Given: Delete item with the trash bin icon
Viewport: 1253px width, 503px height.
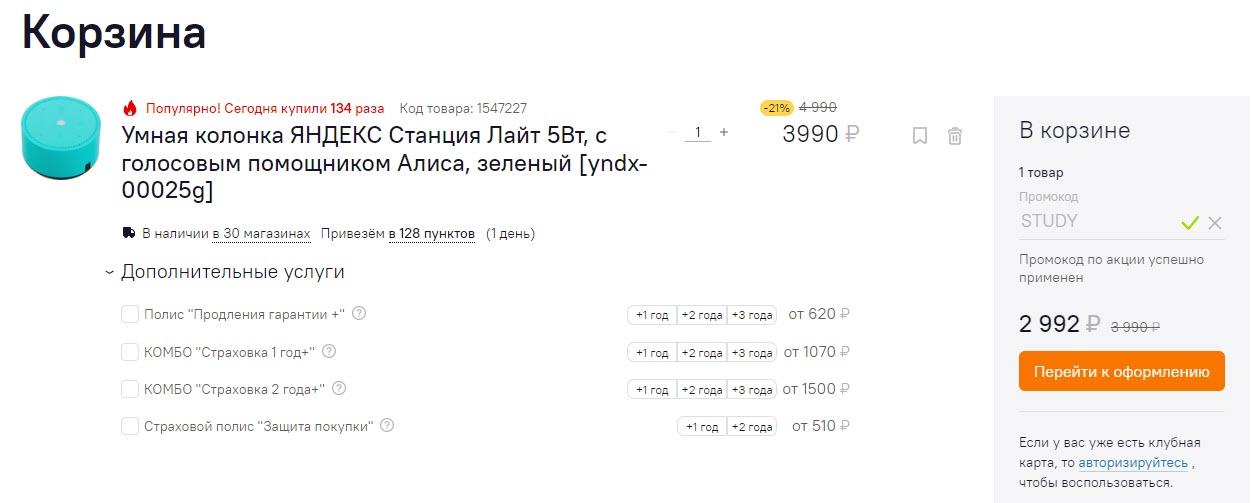Looking at the screenshot, I should (955, 136).
